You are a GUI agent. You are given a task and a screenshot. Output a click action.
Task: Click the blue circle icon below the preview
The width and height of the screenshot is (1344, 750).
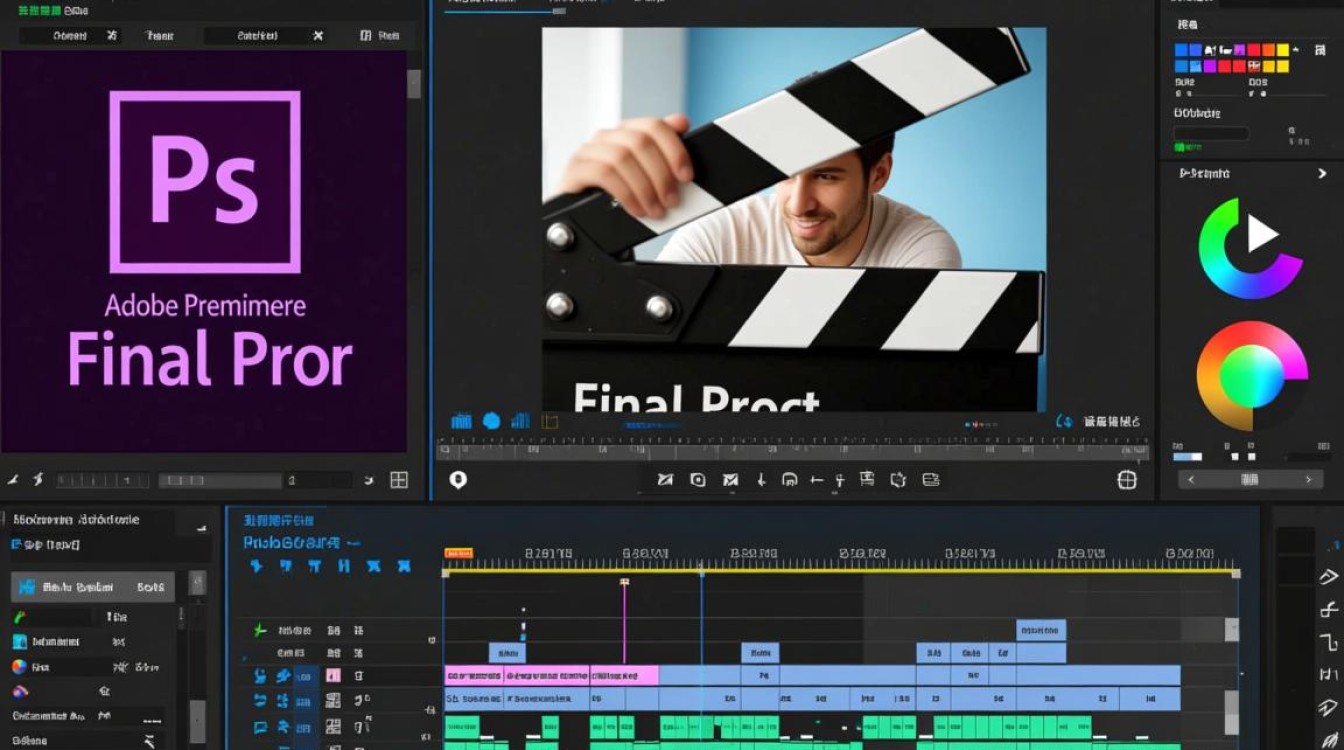point(491,421)
